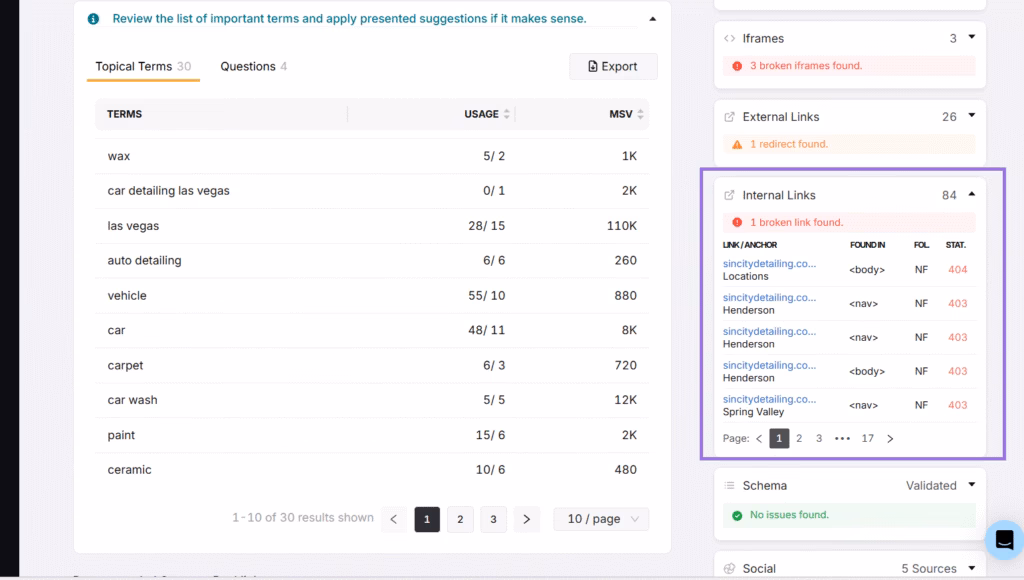The width and height of the screenshot is (1024, 580).
Task: Collapse the review suggestion panel arrow
Action: 653,18
